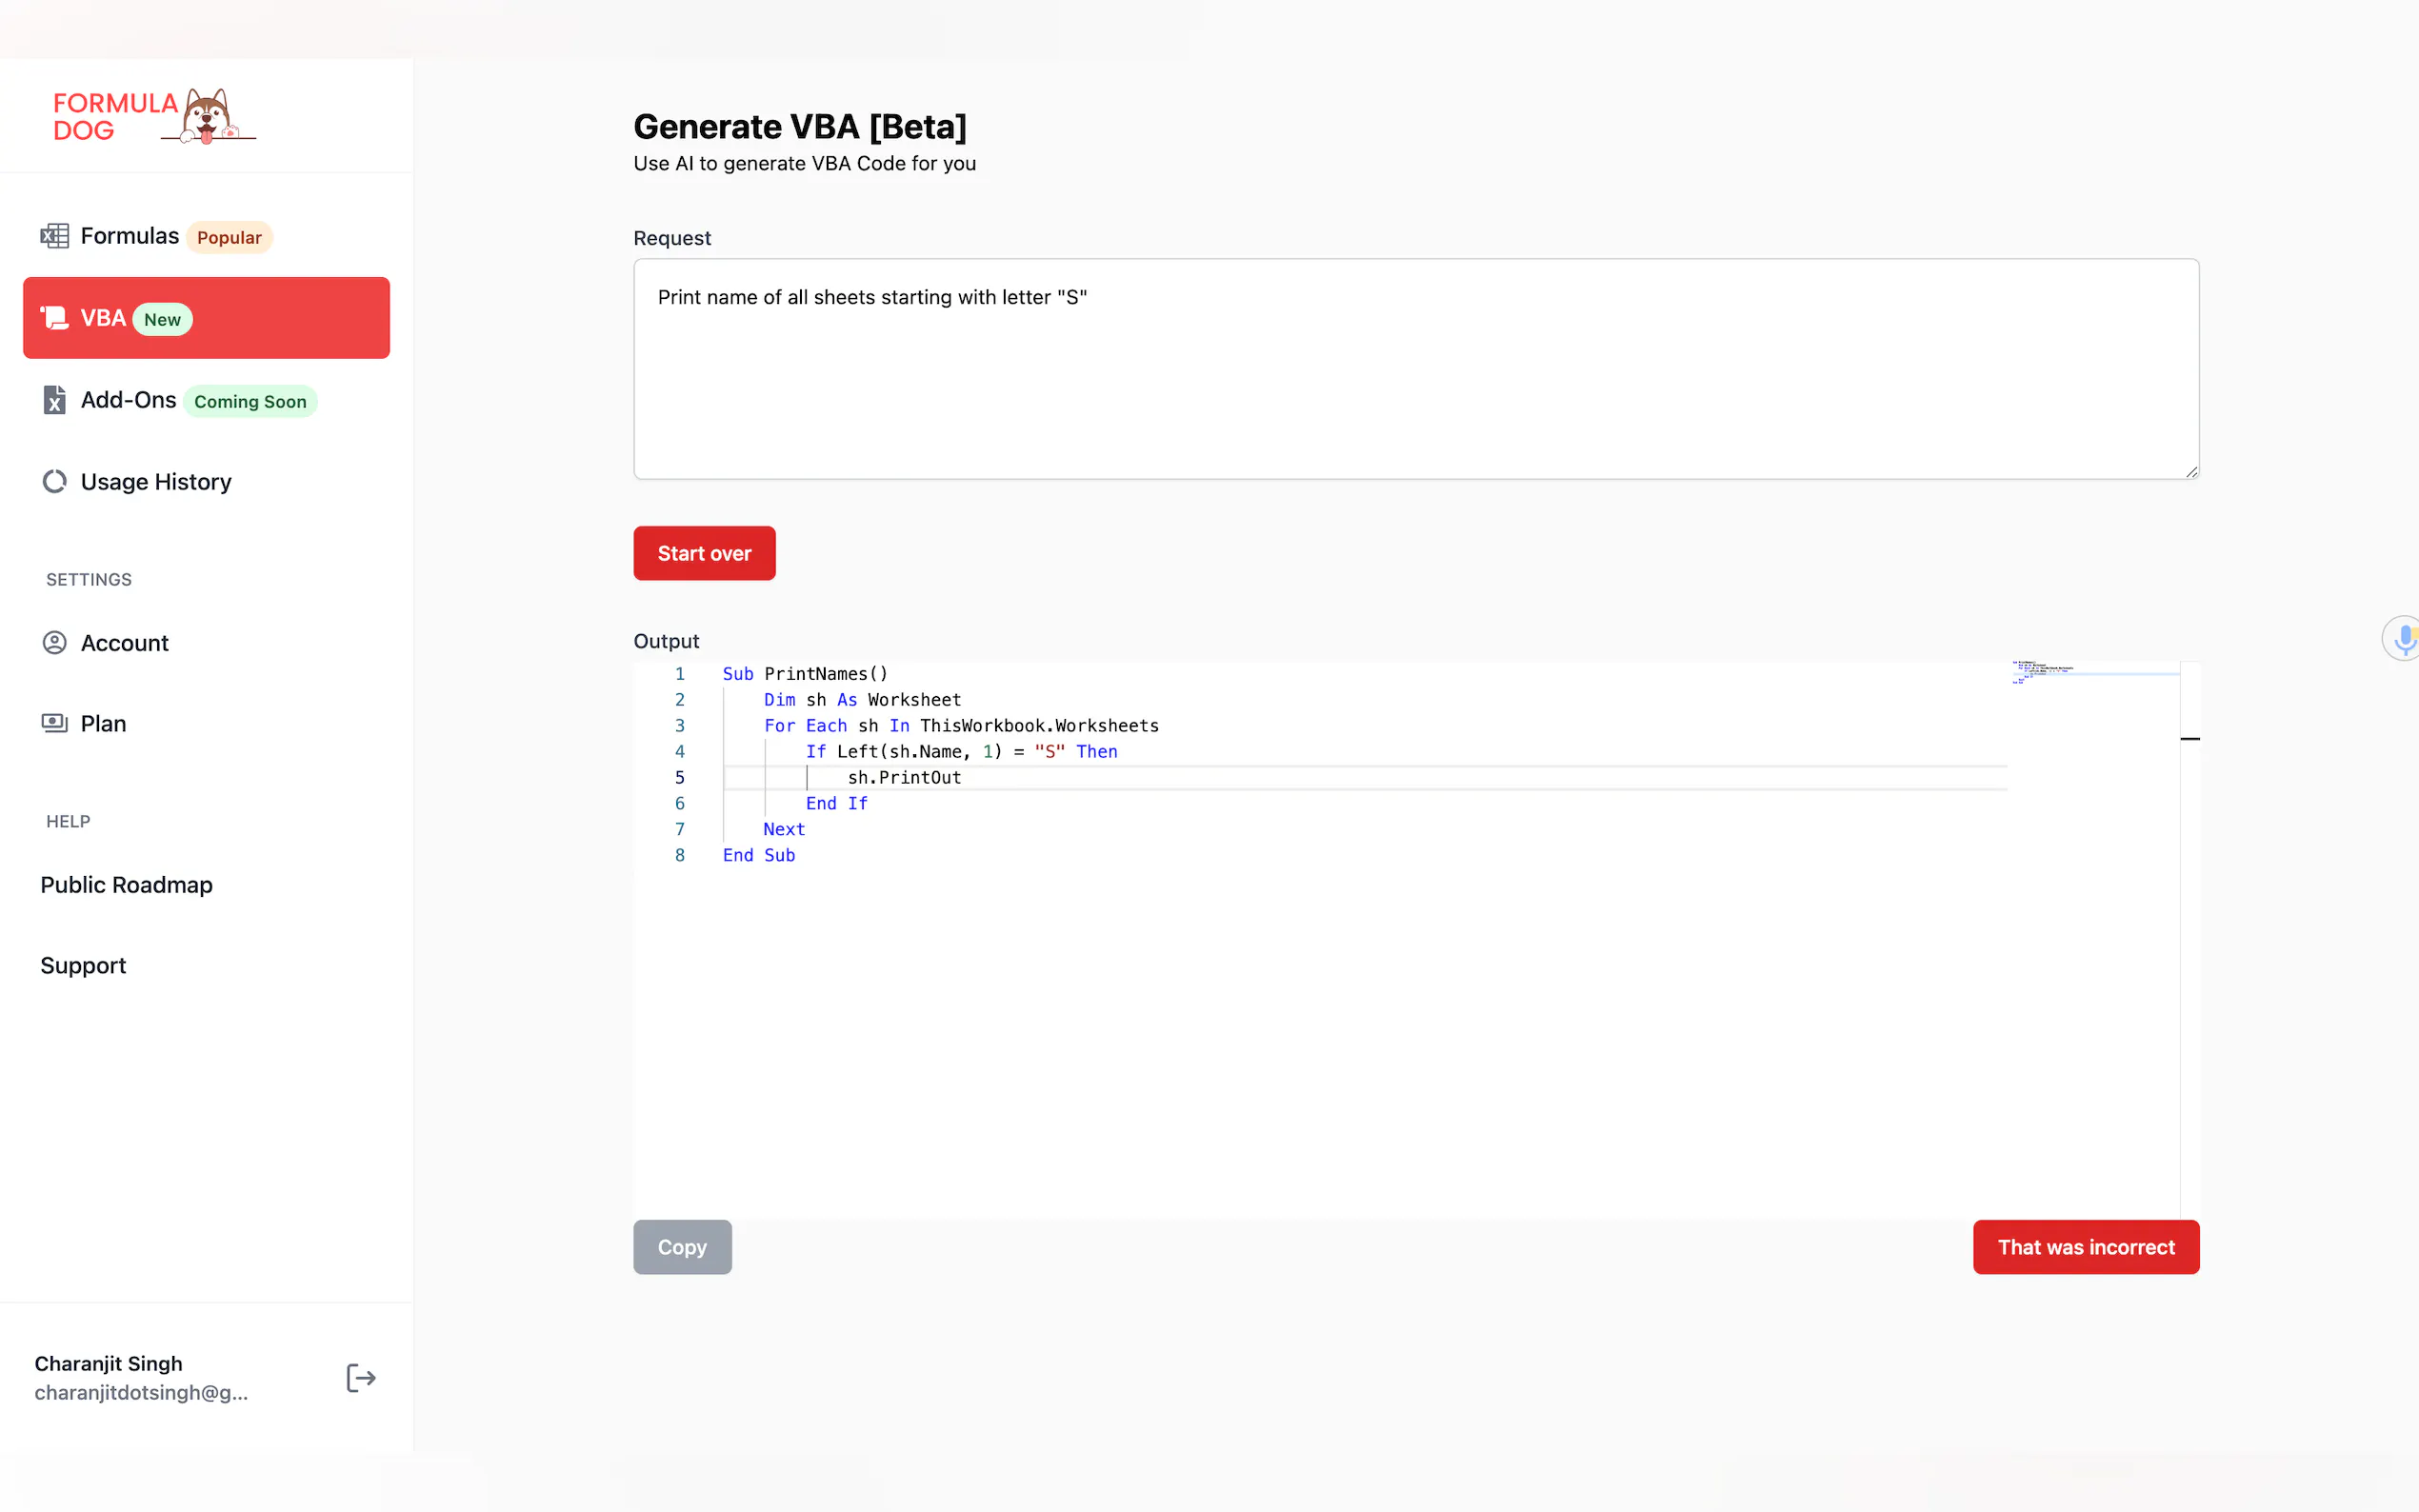The height and width of the screenshot is (1512, 2419).
Task: Open Formulas section in sidebar
Action: point(130,236)
